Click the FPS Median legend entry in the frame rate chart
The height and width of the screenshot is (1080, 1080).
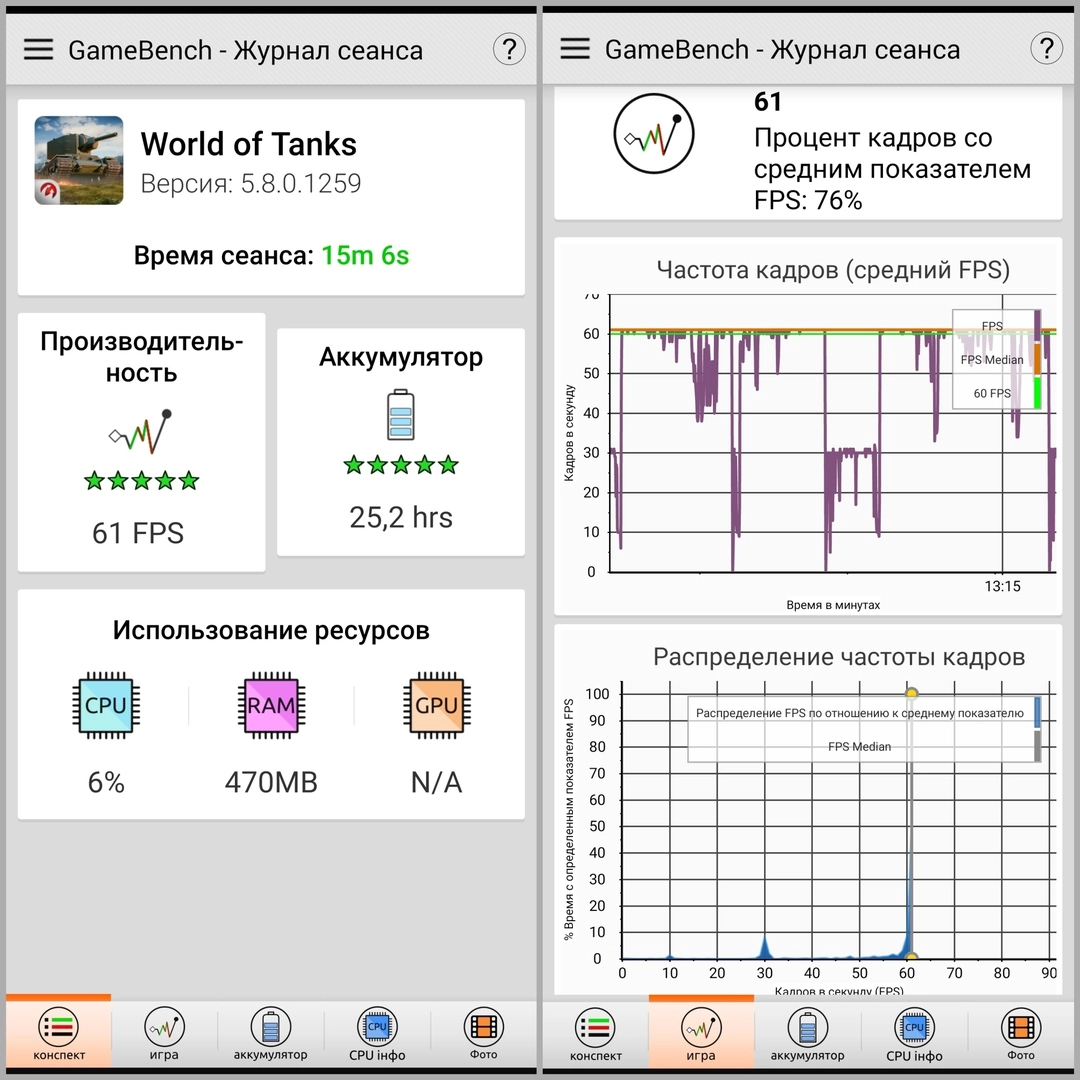click(992, 360)
